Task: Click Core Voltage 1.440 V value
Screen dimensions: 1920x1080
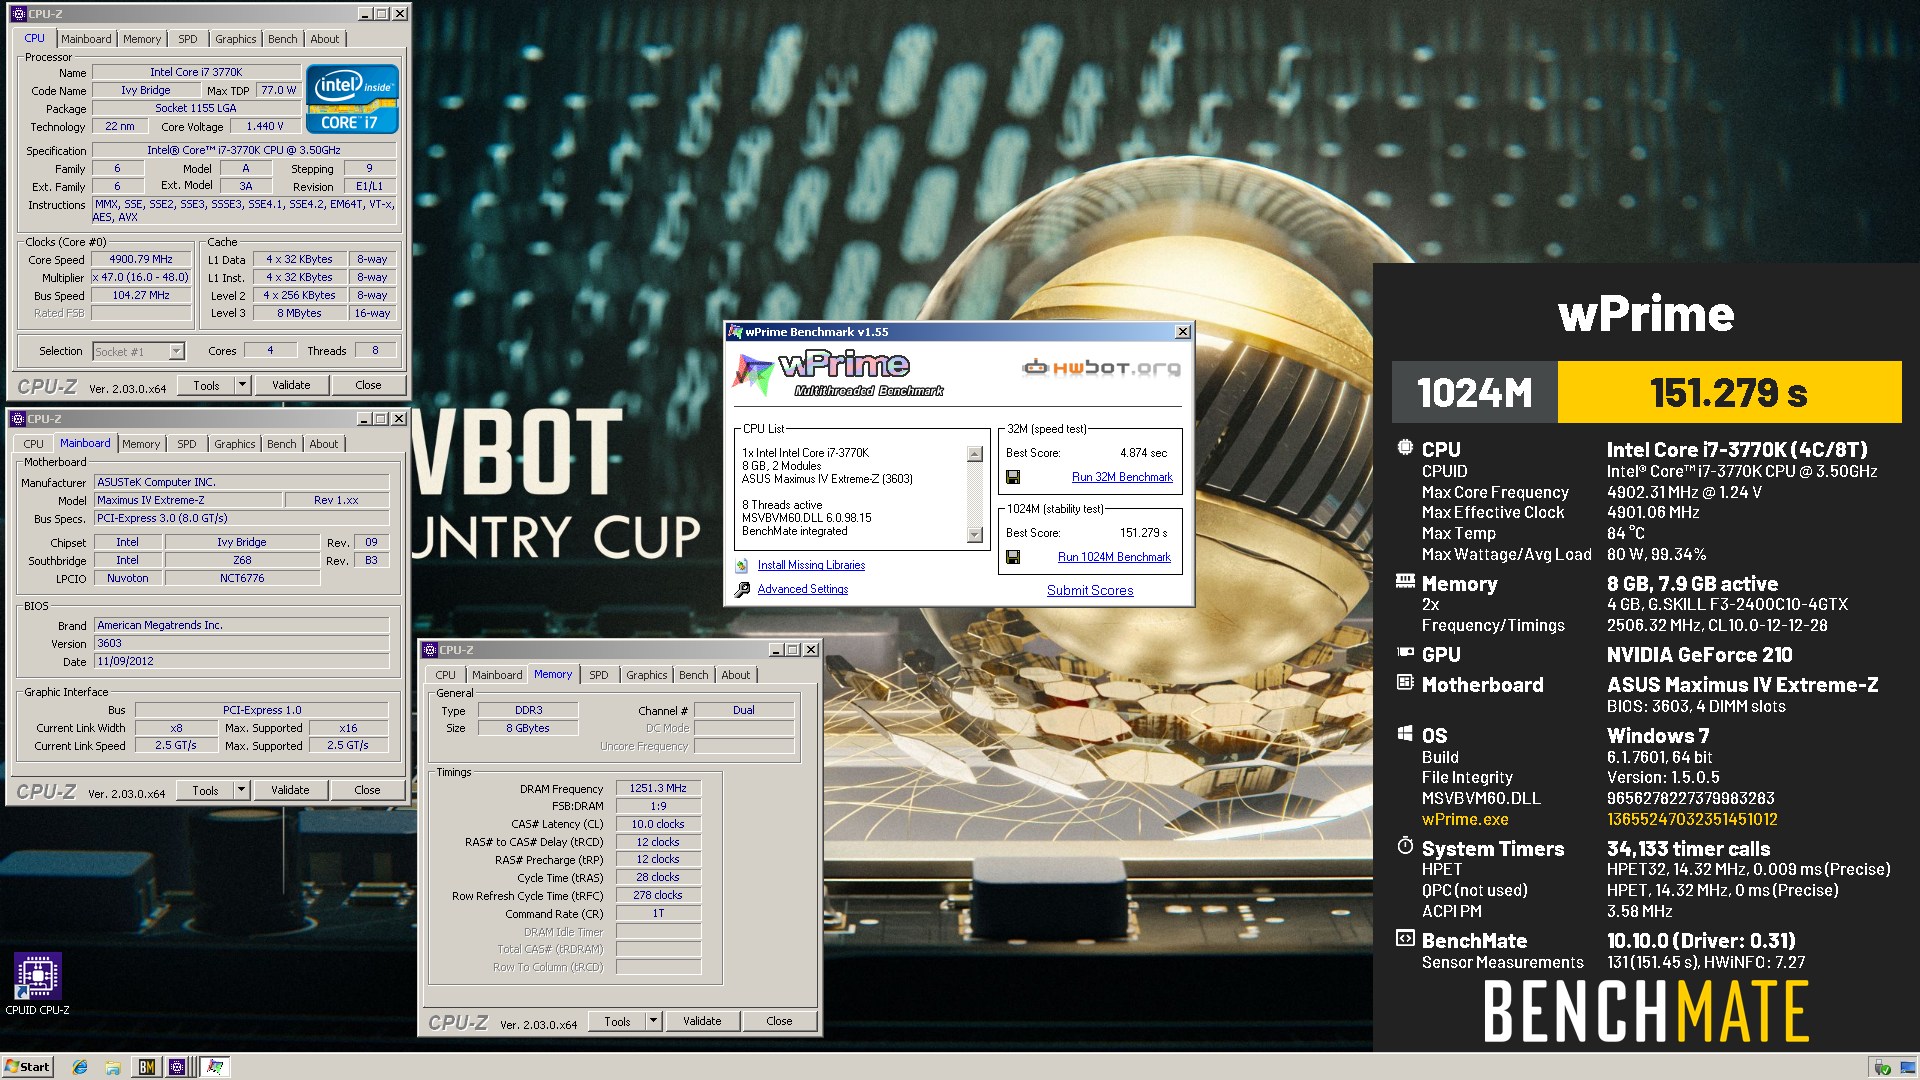Action: 265,126
